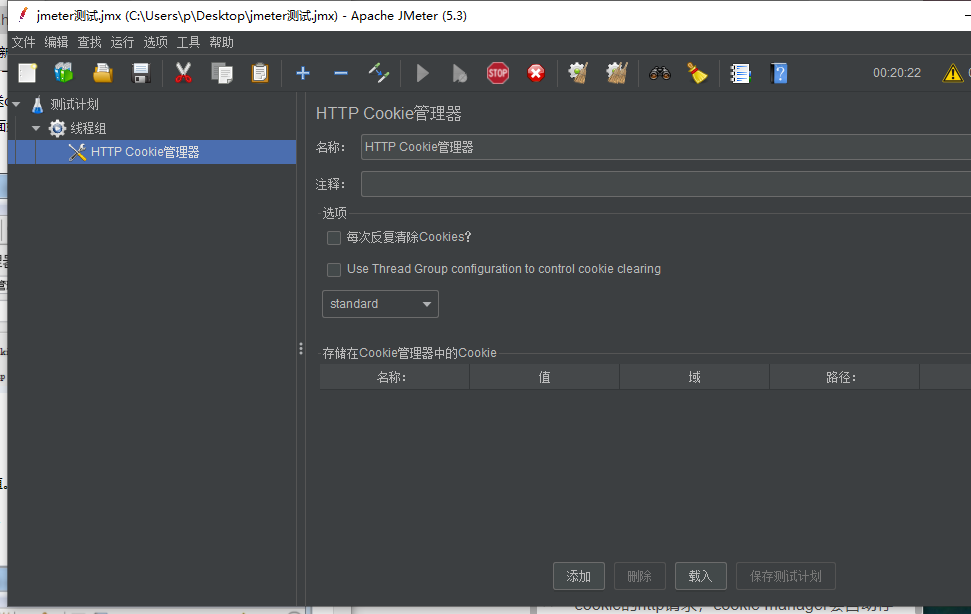The image size is (971, 614).
Task: Save the test plan with floppy icon
Action: coord(141,73)
